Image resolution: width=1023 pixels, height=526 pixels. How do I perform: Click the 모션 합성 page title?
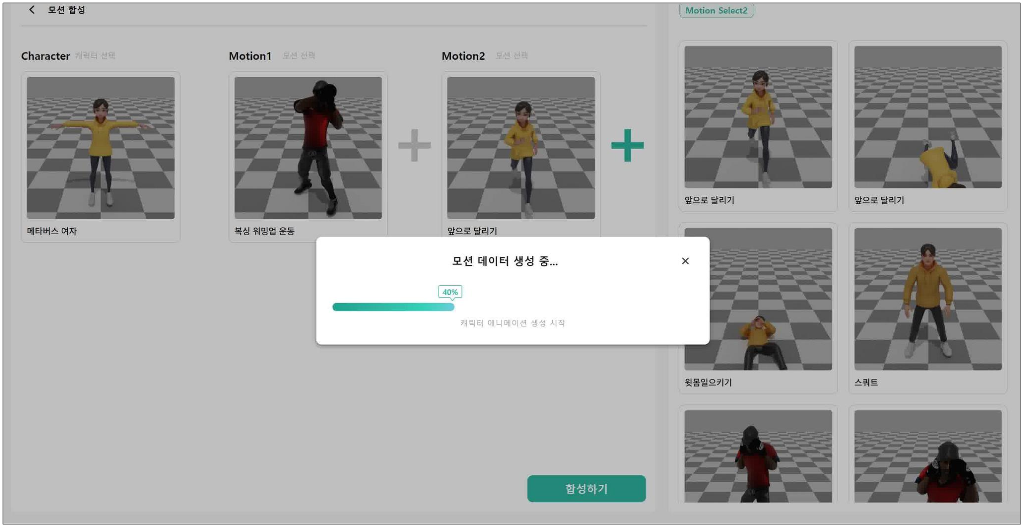click(66, 10)
